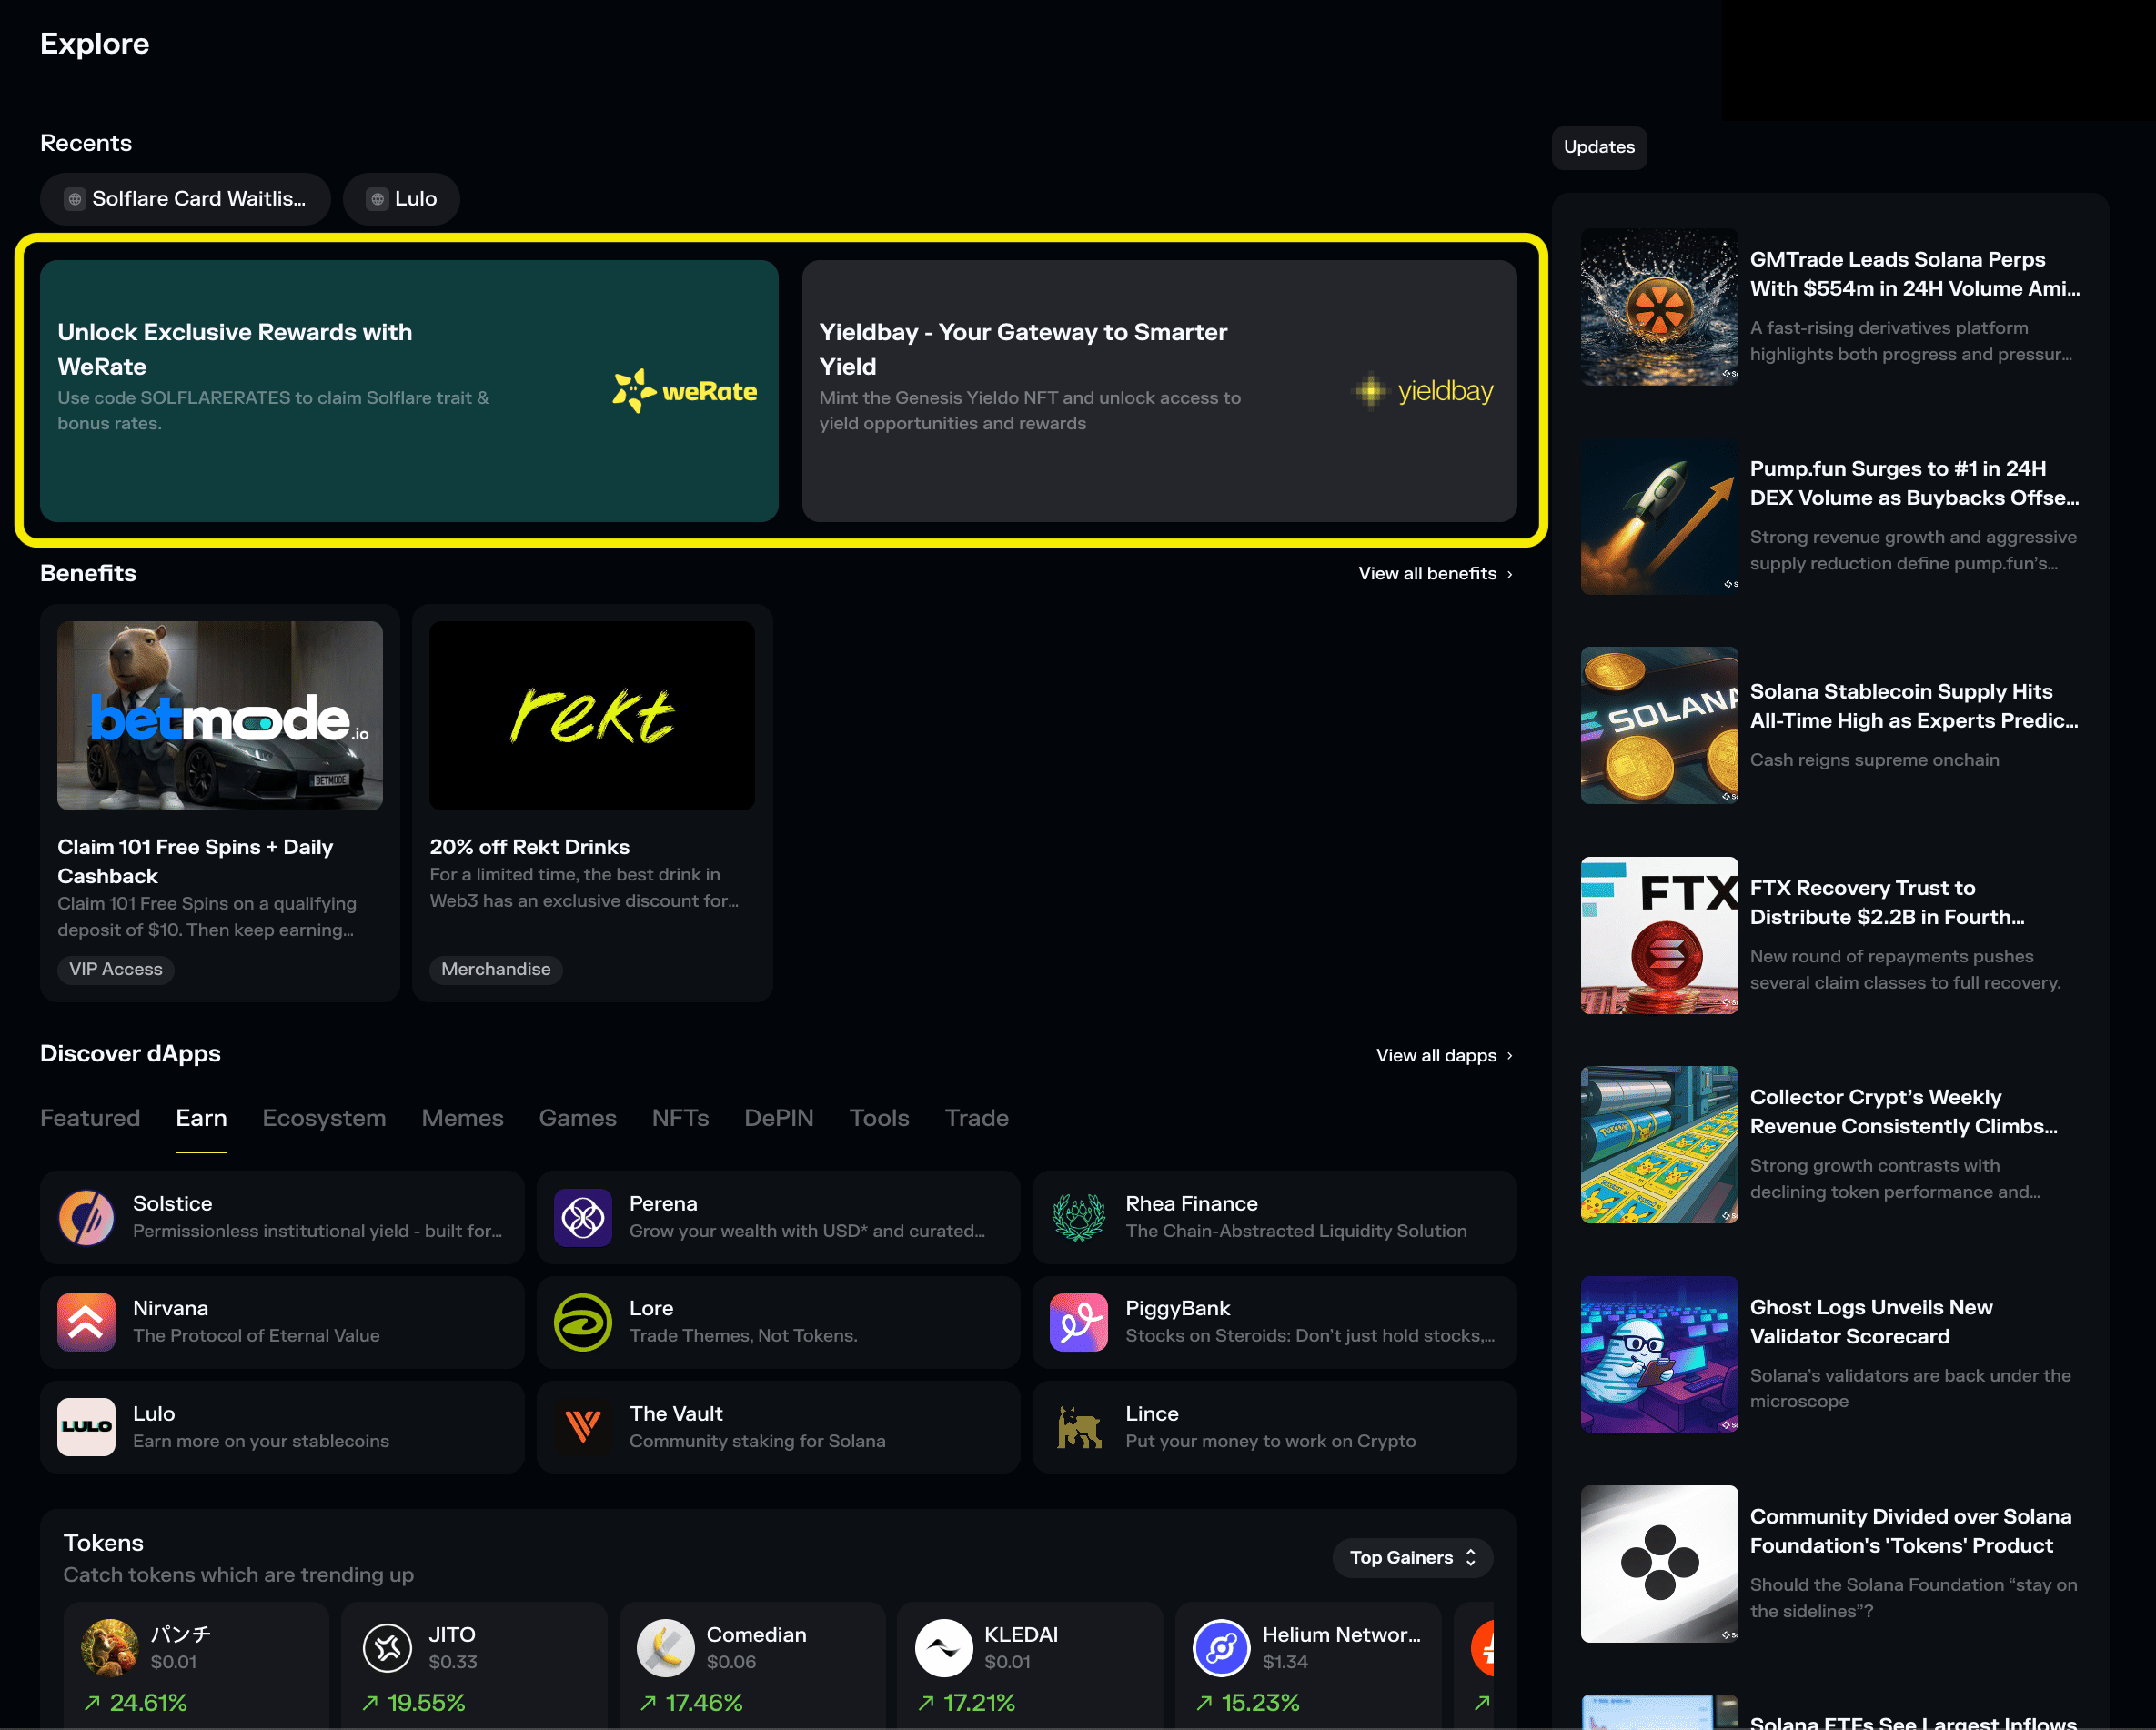Open the betmode benefit image

(220, 715)
